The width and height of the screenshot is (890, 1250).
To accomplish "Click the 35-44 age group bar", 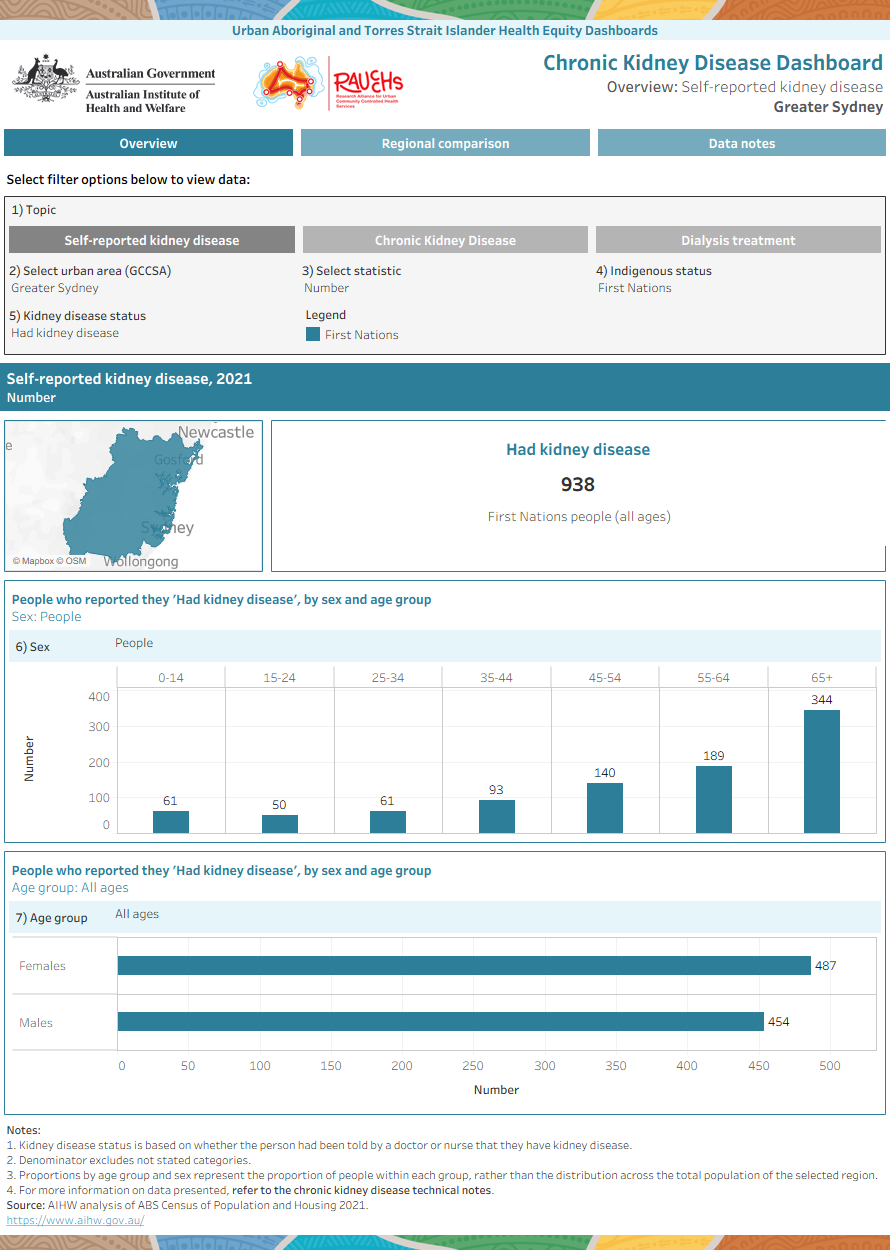I will point(497,816).
